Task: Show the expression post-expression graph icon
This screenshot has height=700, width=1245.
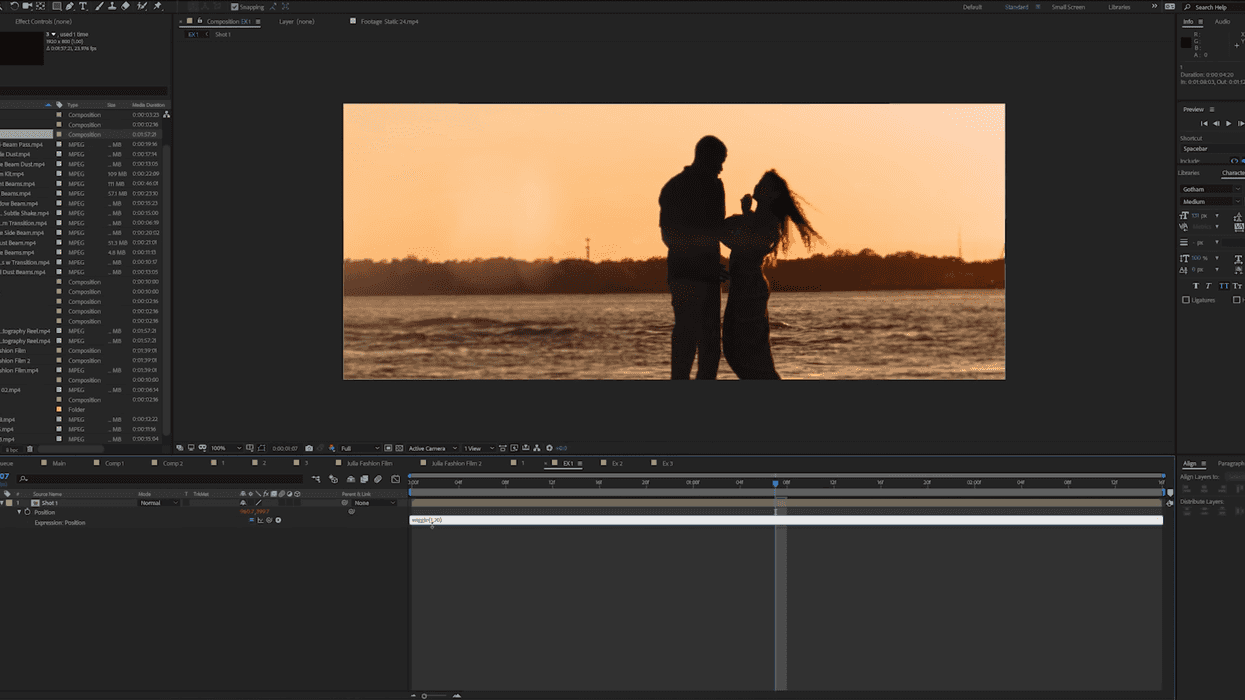Action: pos(260,520)
